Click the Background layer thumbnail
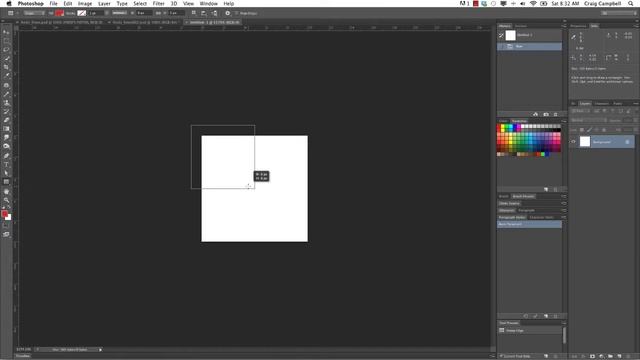 [x=585, y=142]
